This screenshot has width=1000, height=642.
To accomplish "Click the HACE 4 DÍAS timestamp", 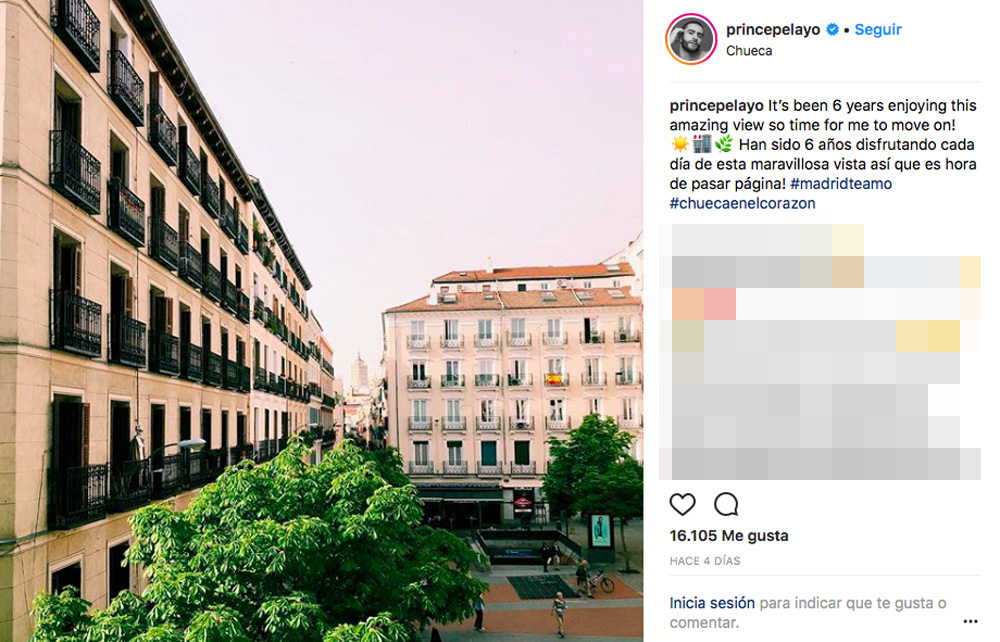I will tap(705, 561).
